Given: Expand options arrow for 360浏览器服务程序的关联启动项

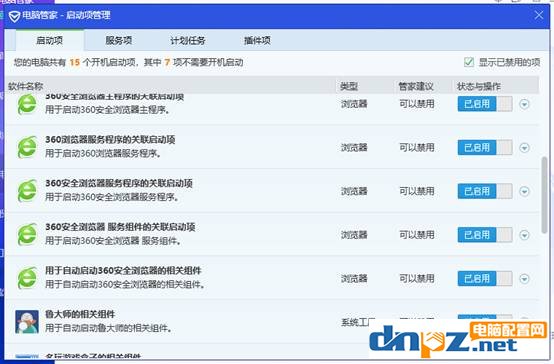Looking at the screenshot, I should coord(524,148).
